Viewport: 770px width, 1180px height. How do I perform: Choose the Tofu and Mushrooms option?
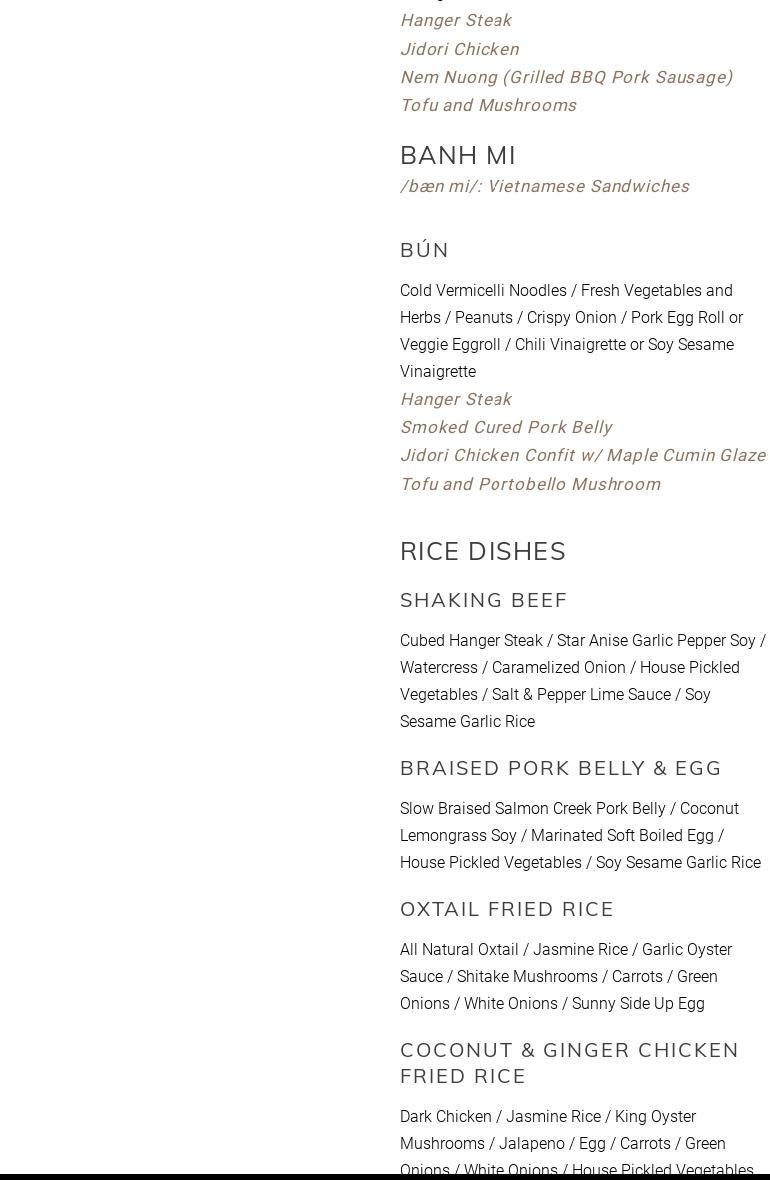[x=488, y=105]
